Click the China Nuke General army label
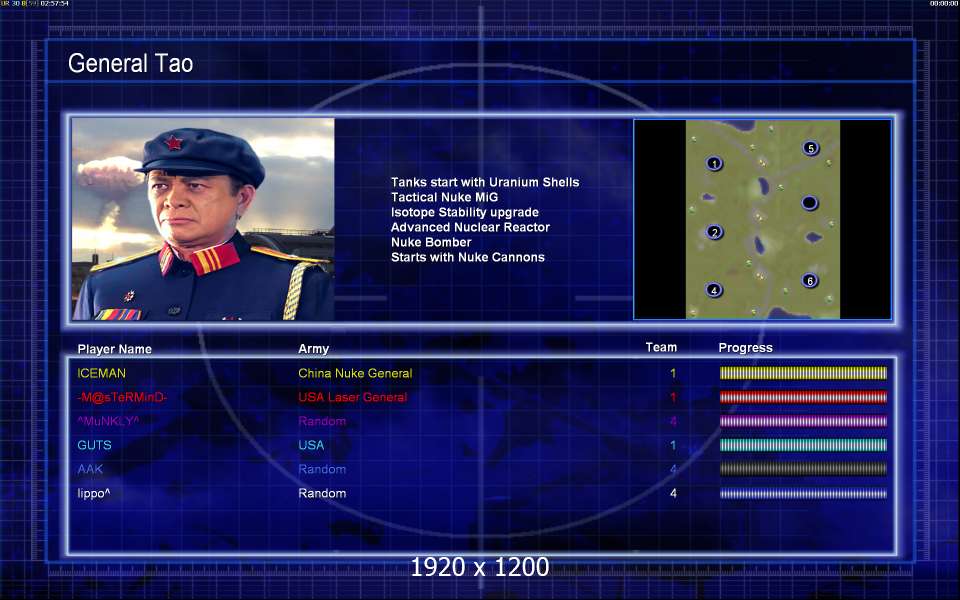Viewport: 960px width, 600px height. coord(355,373)
